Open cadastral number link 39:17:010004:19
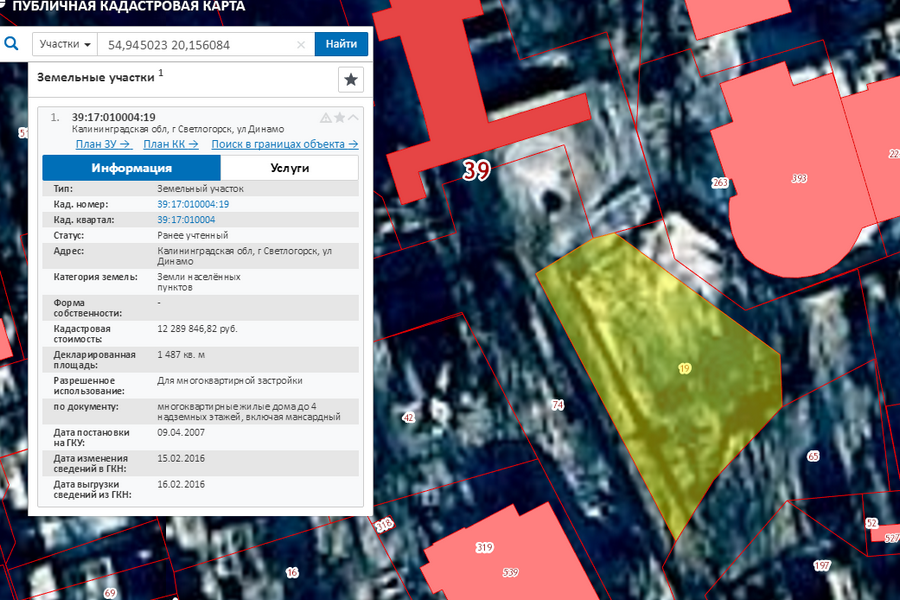 pos(193,204)
